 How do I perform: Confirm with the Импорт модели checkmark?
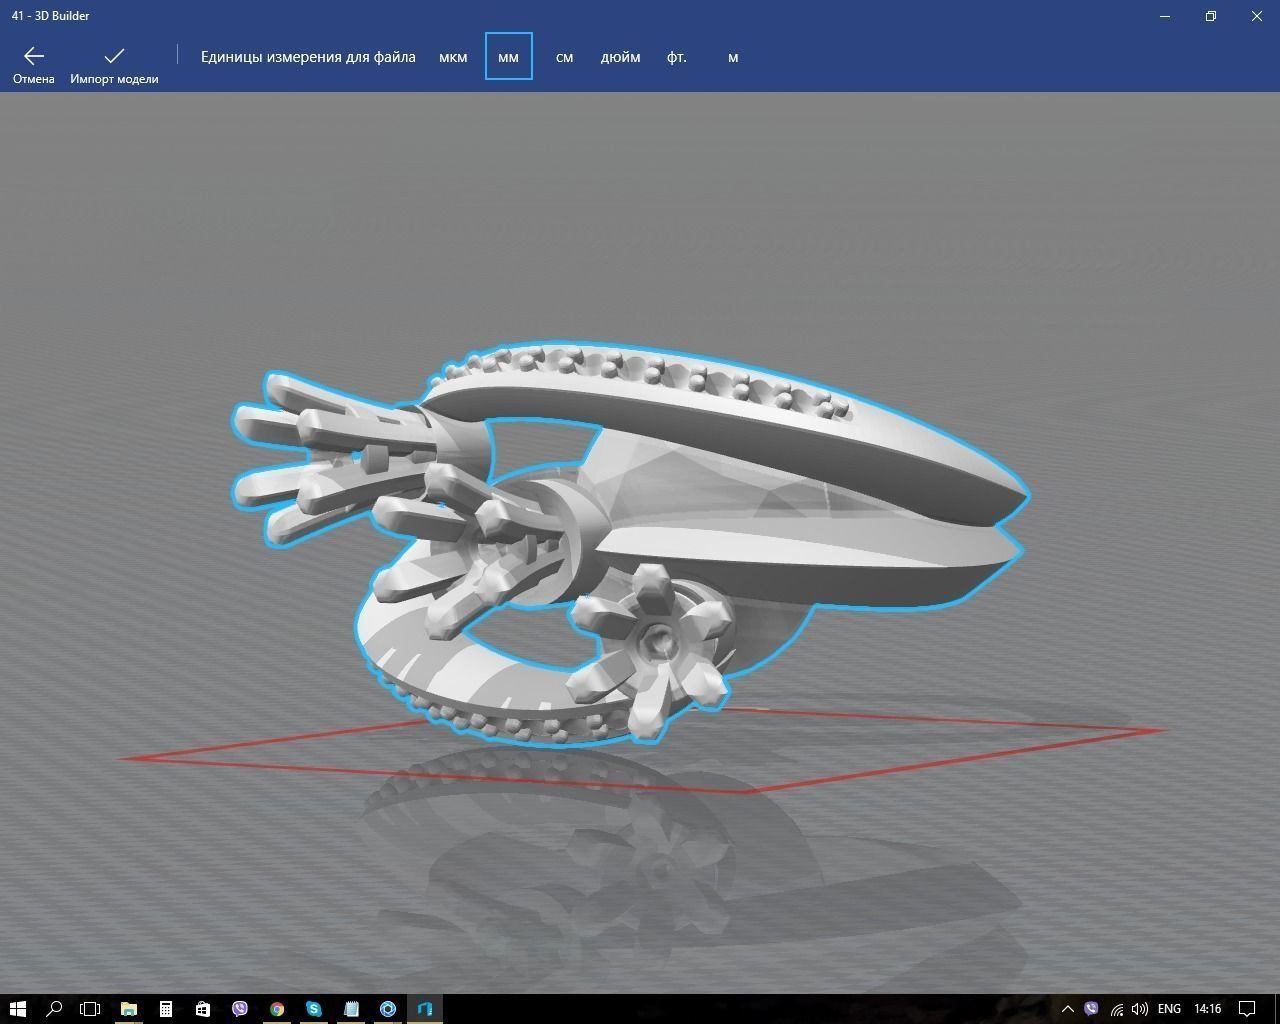pyautogui.click(x=114, y=57)
